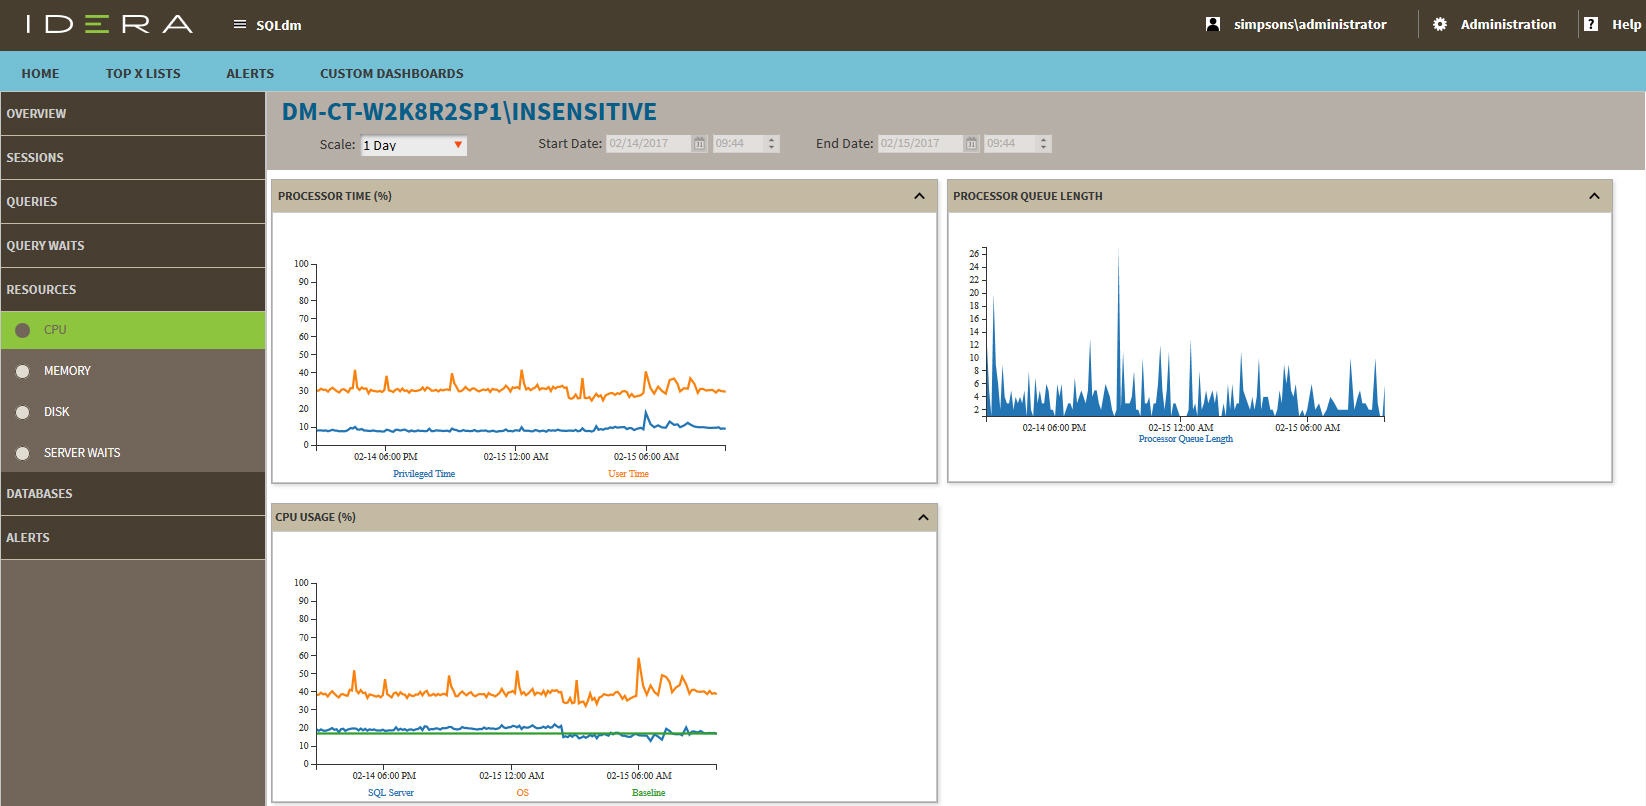Select the Server Waits resource option

coord(81,453)
